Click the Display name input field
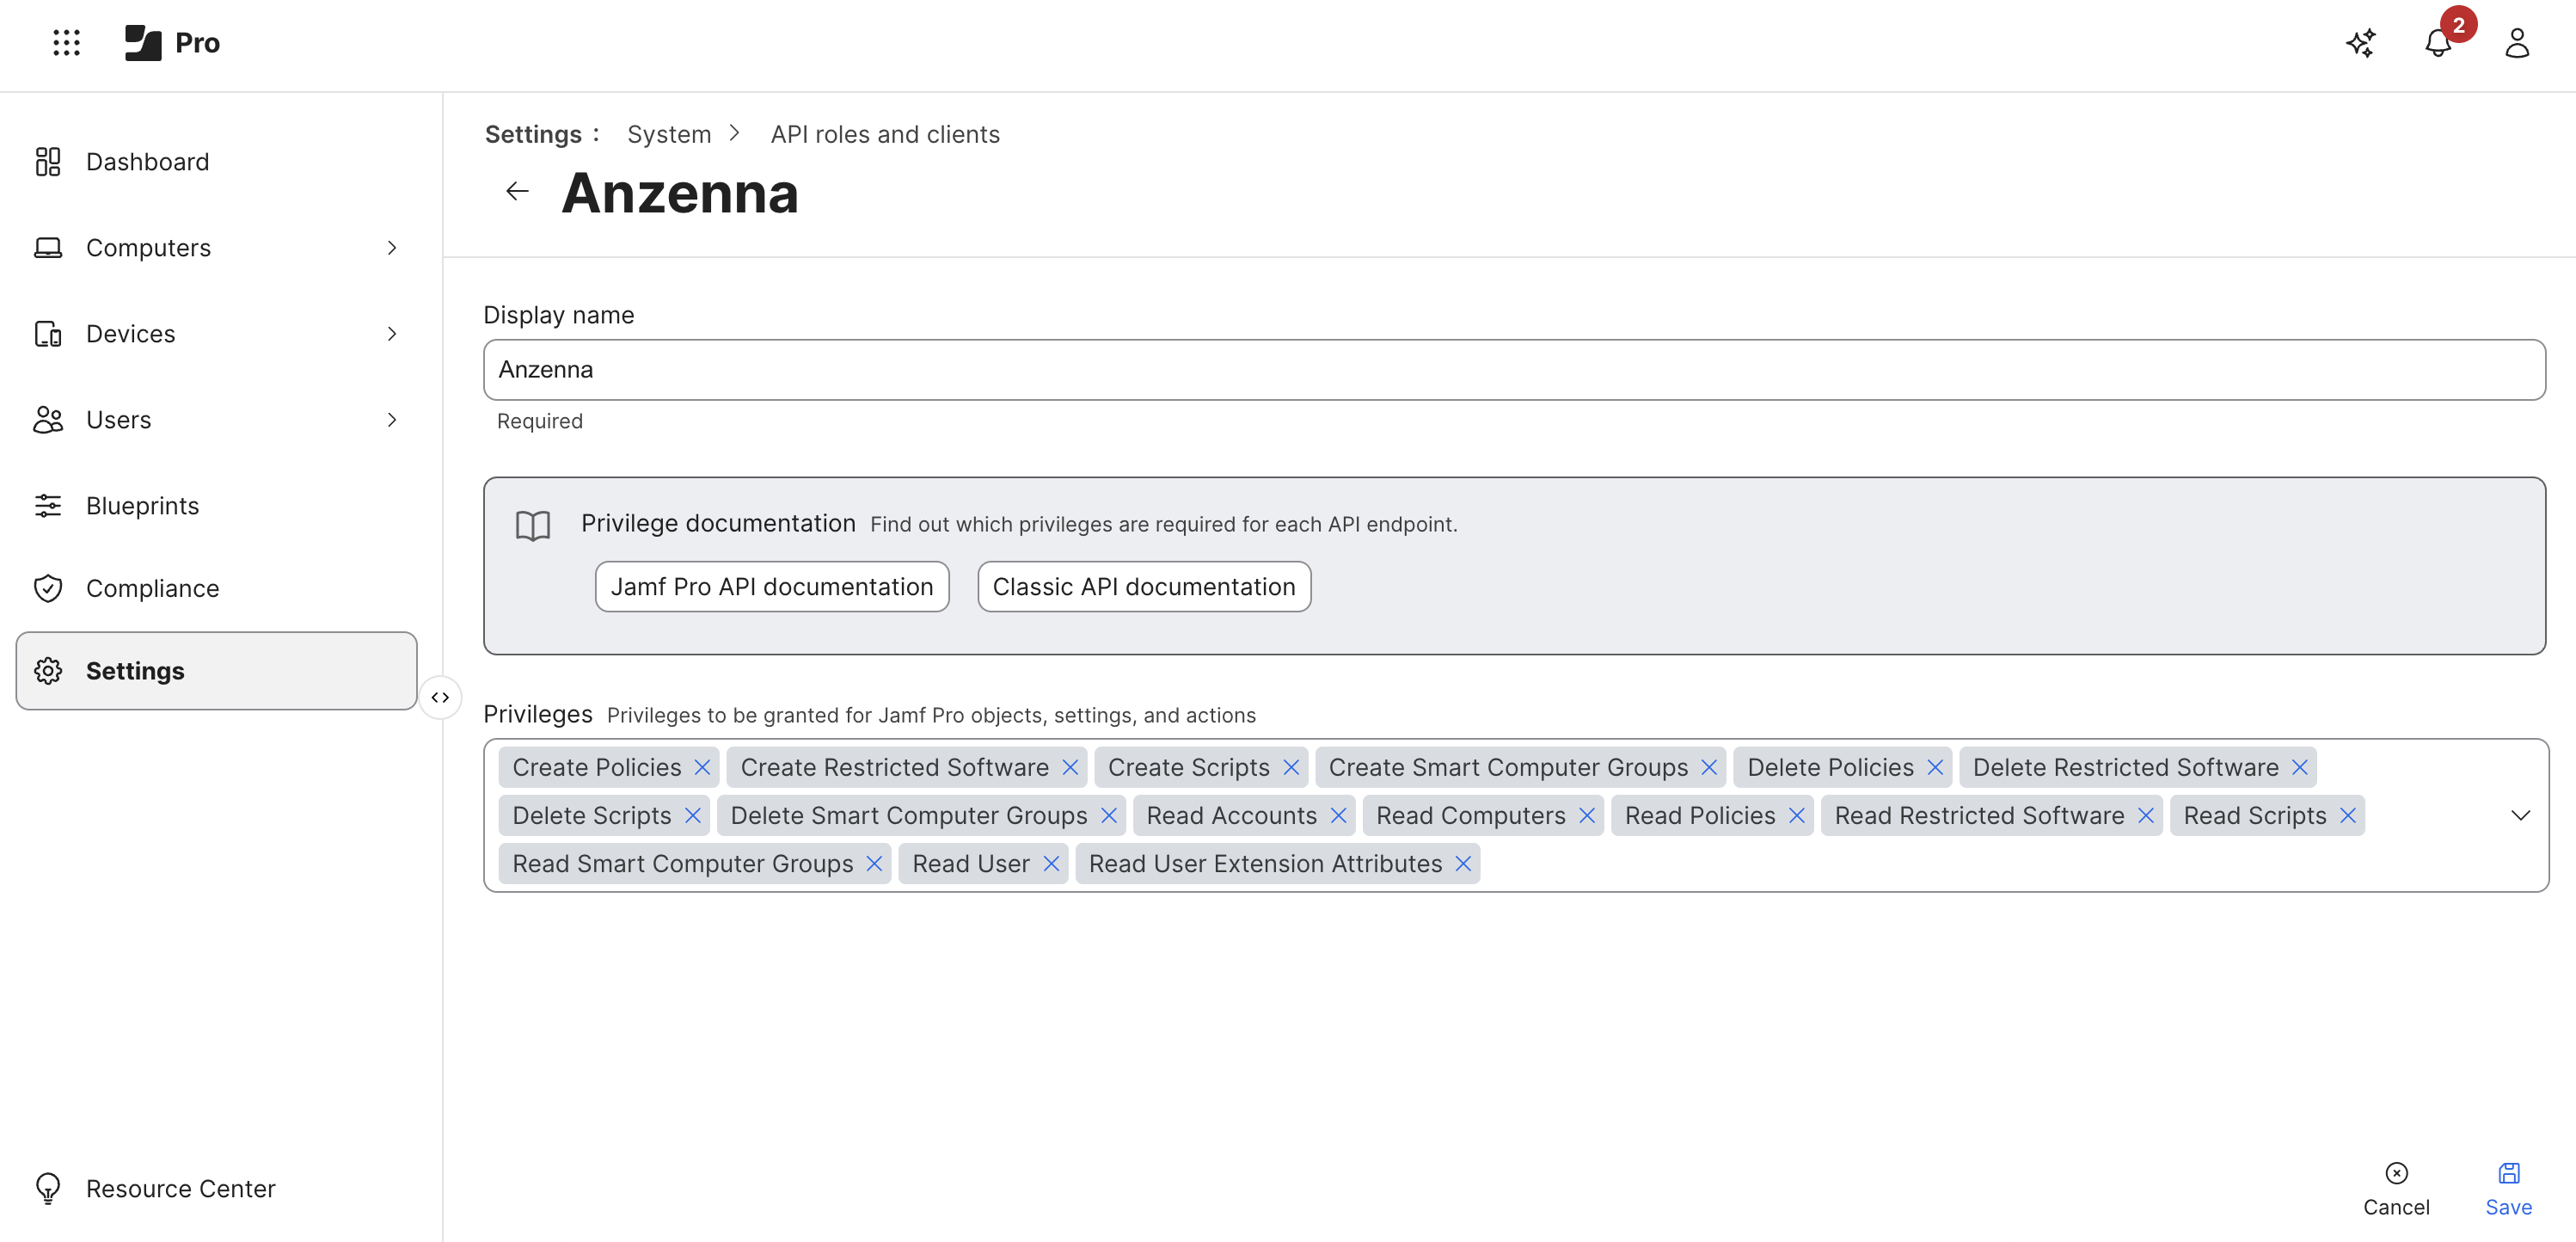 tap(1513, 370)
